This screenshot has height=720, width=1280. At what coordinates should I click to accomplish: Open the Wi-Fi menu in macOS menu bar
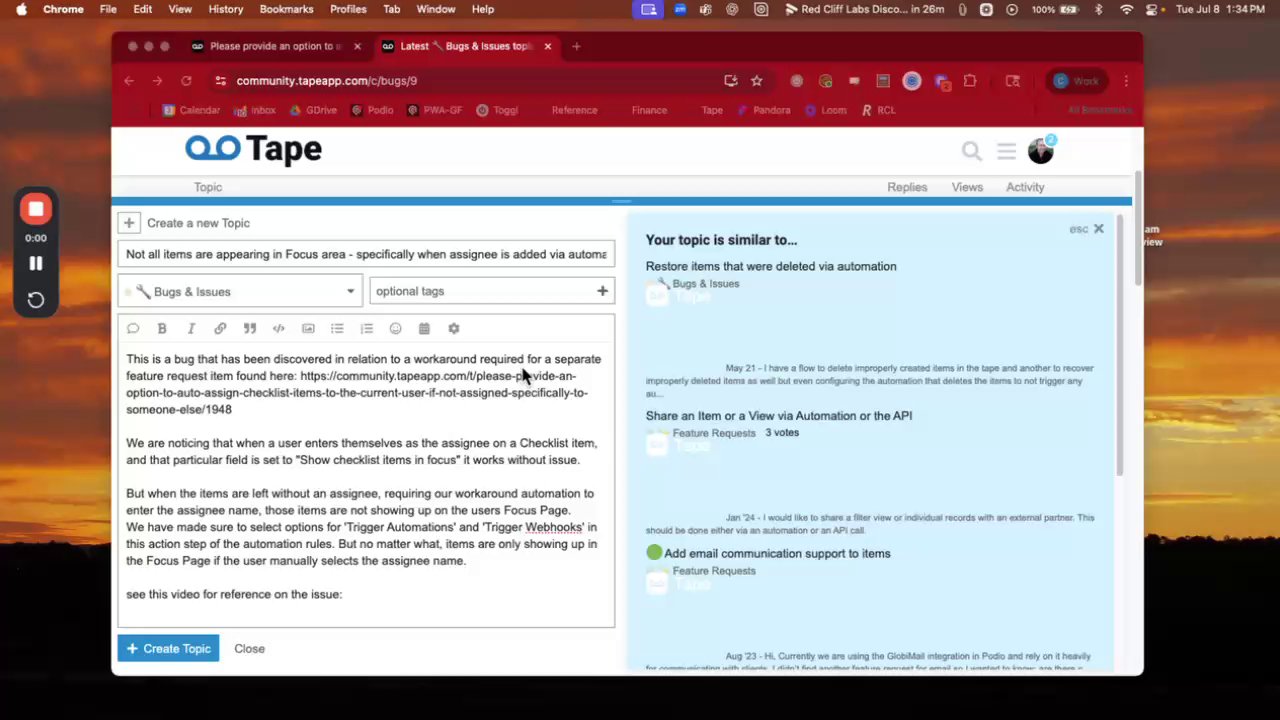point(1127,9)
